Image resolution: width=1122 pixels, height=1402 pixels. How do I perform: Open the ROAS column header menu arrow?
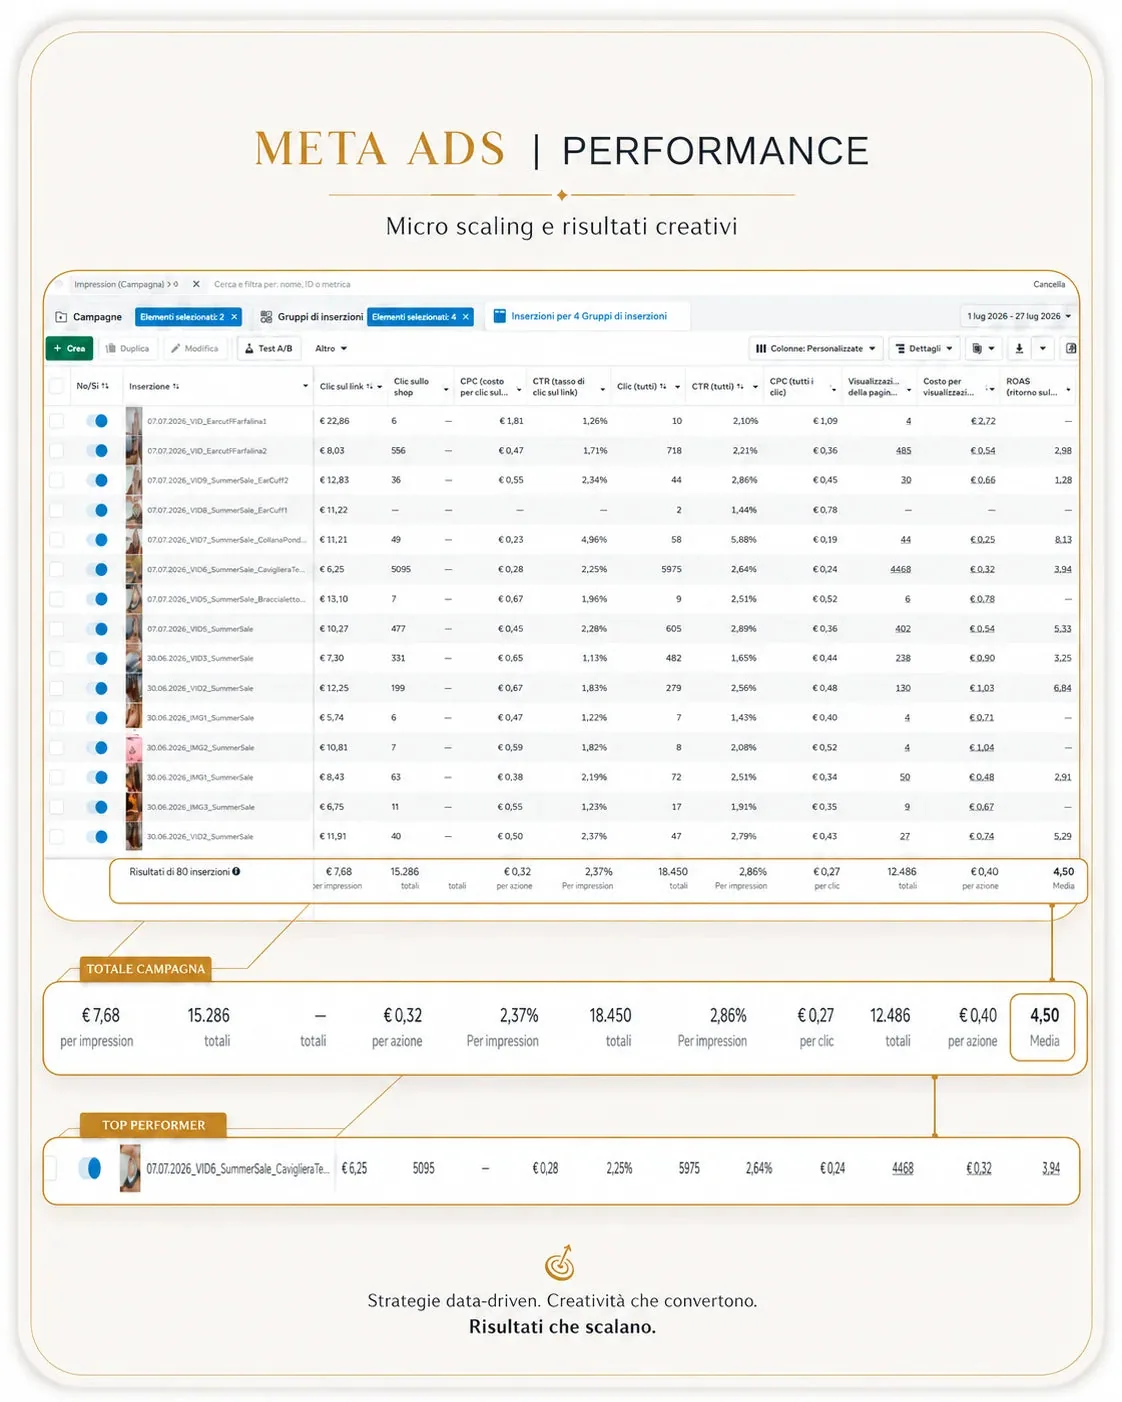pos(1069,389)
